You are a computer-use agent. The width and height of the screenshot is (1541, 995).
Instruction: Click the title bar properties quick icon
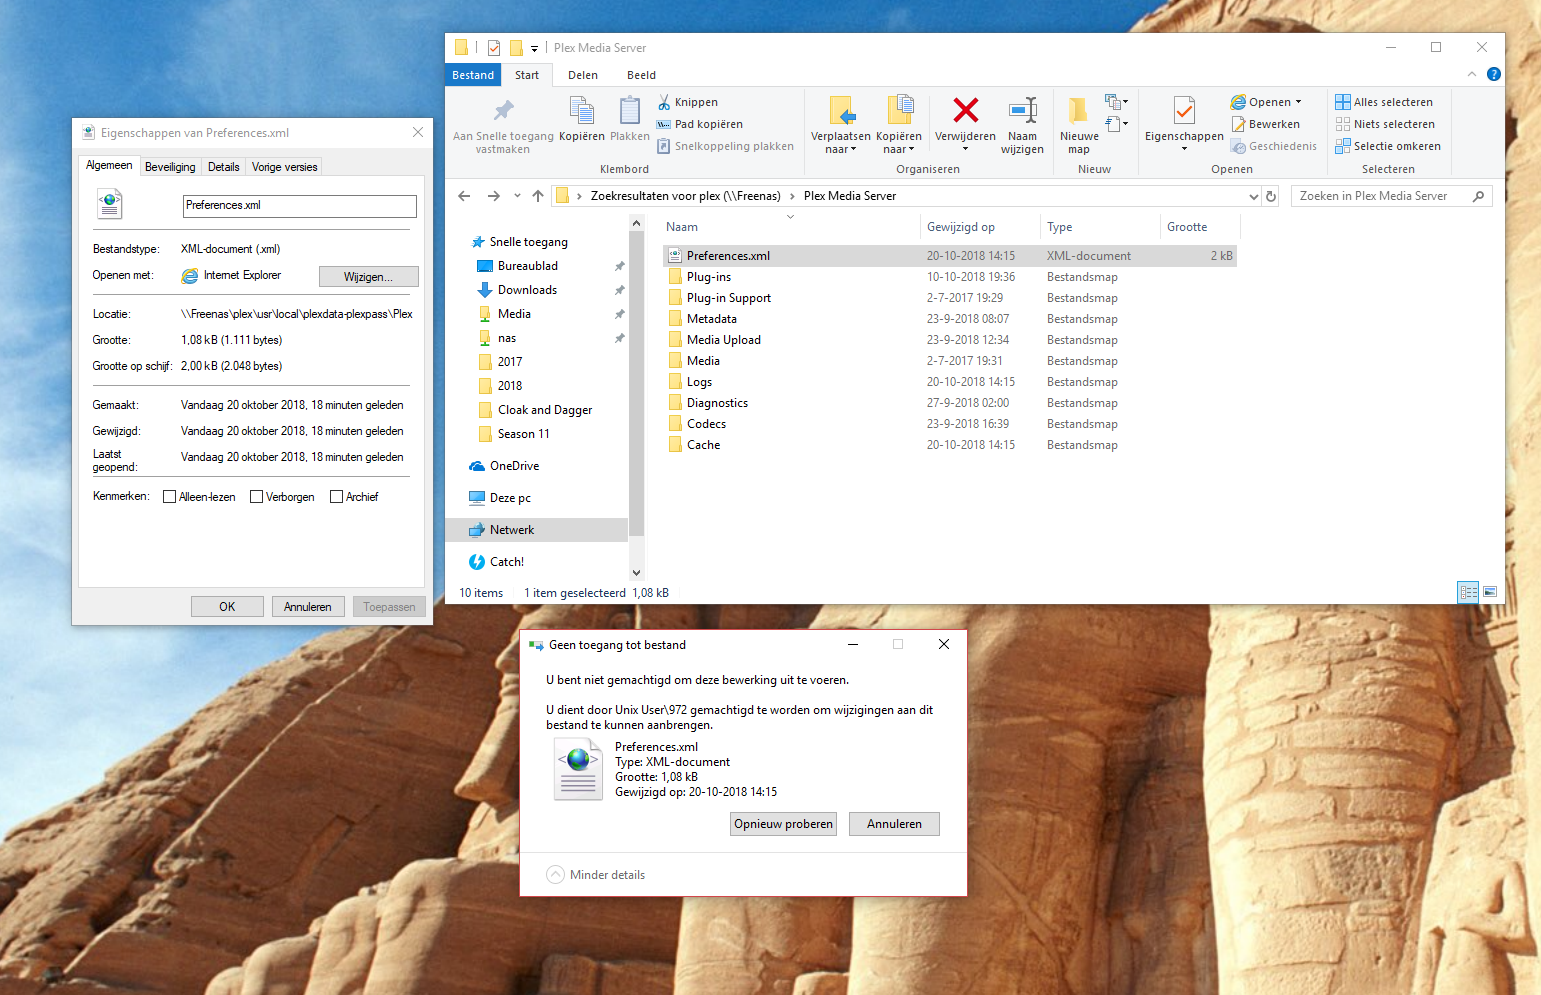click(493, 47)
